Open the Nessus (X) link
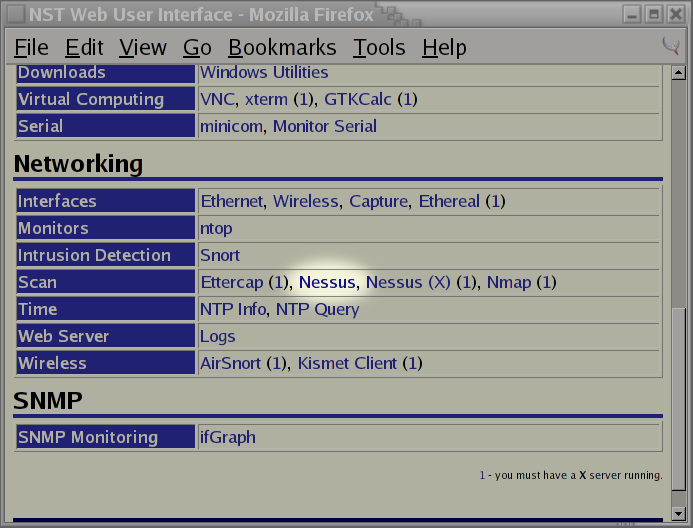 click(x=408, y=282)
